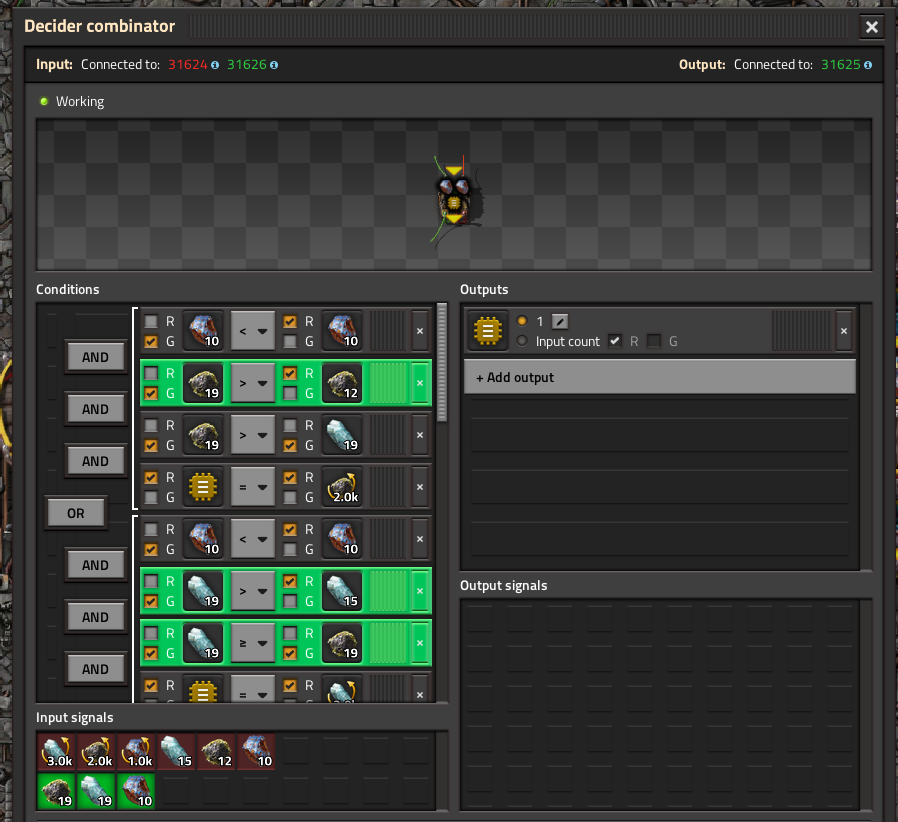This screenshot has width=898, height=822.
Task: Click the carbonic asteroid 19 signal left of the 12 carbonic signal
Action: click(203, 383)
